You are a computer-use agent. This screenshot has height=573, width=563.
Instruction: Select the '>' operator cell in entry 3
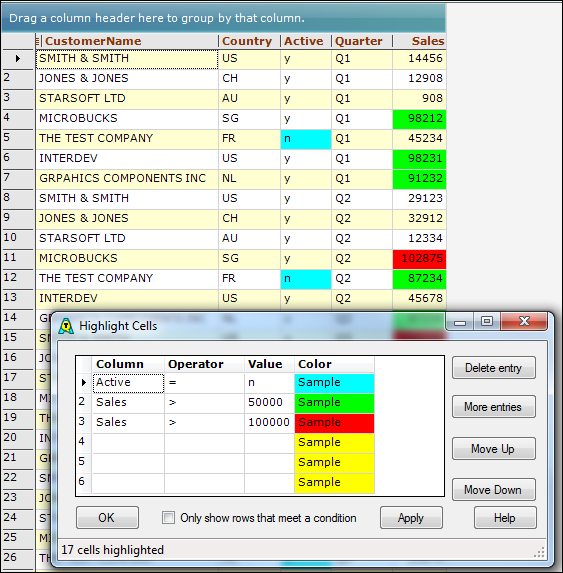click(x=205, y=423)
